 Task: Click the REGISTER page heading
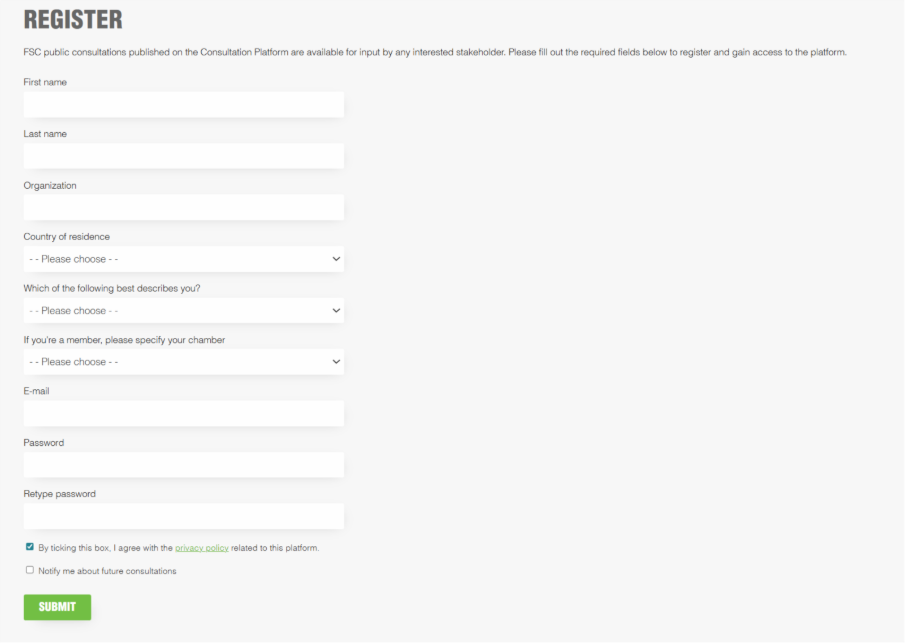(73, 20)
